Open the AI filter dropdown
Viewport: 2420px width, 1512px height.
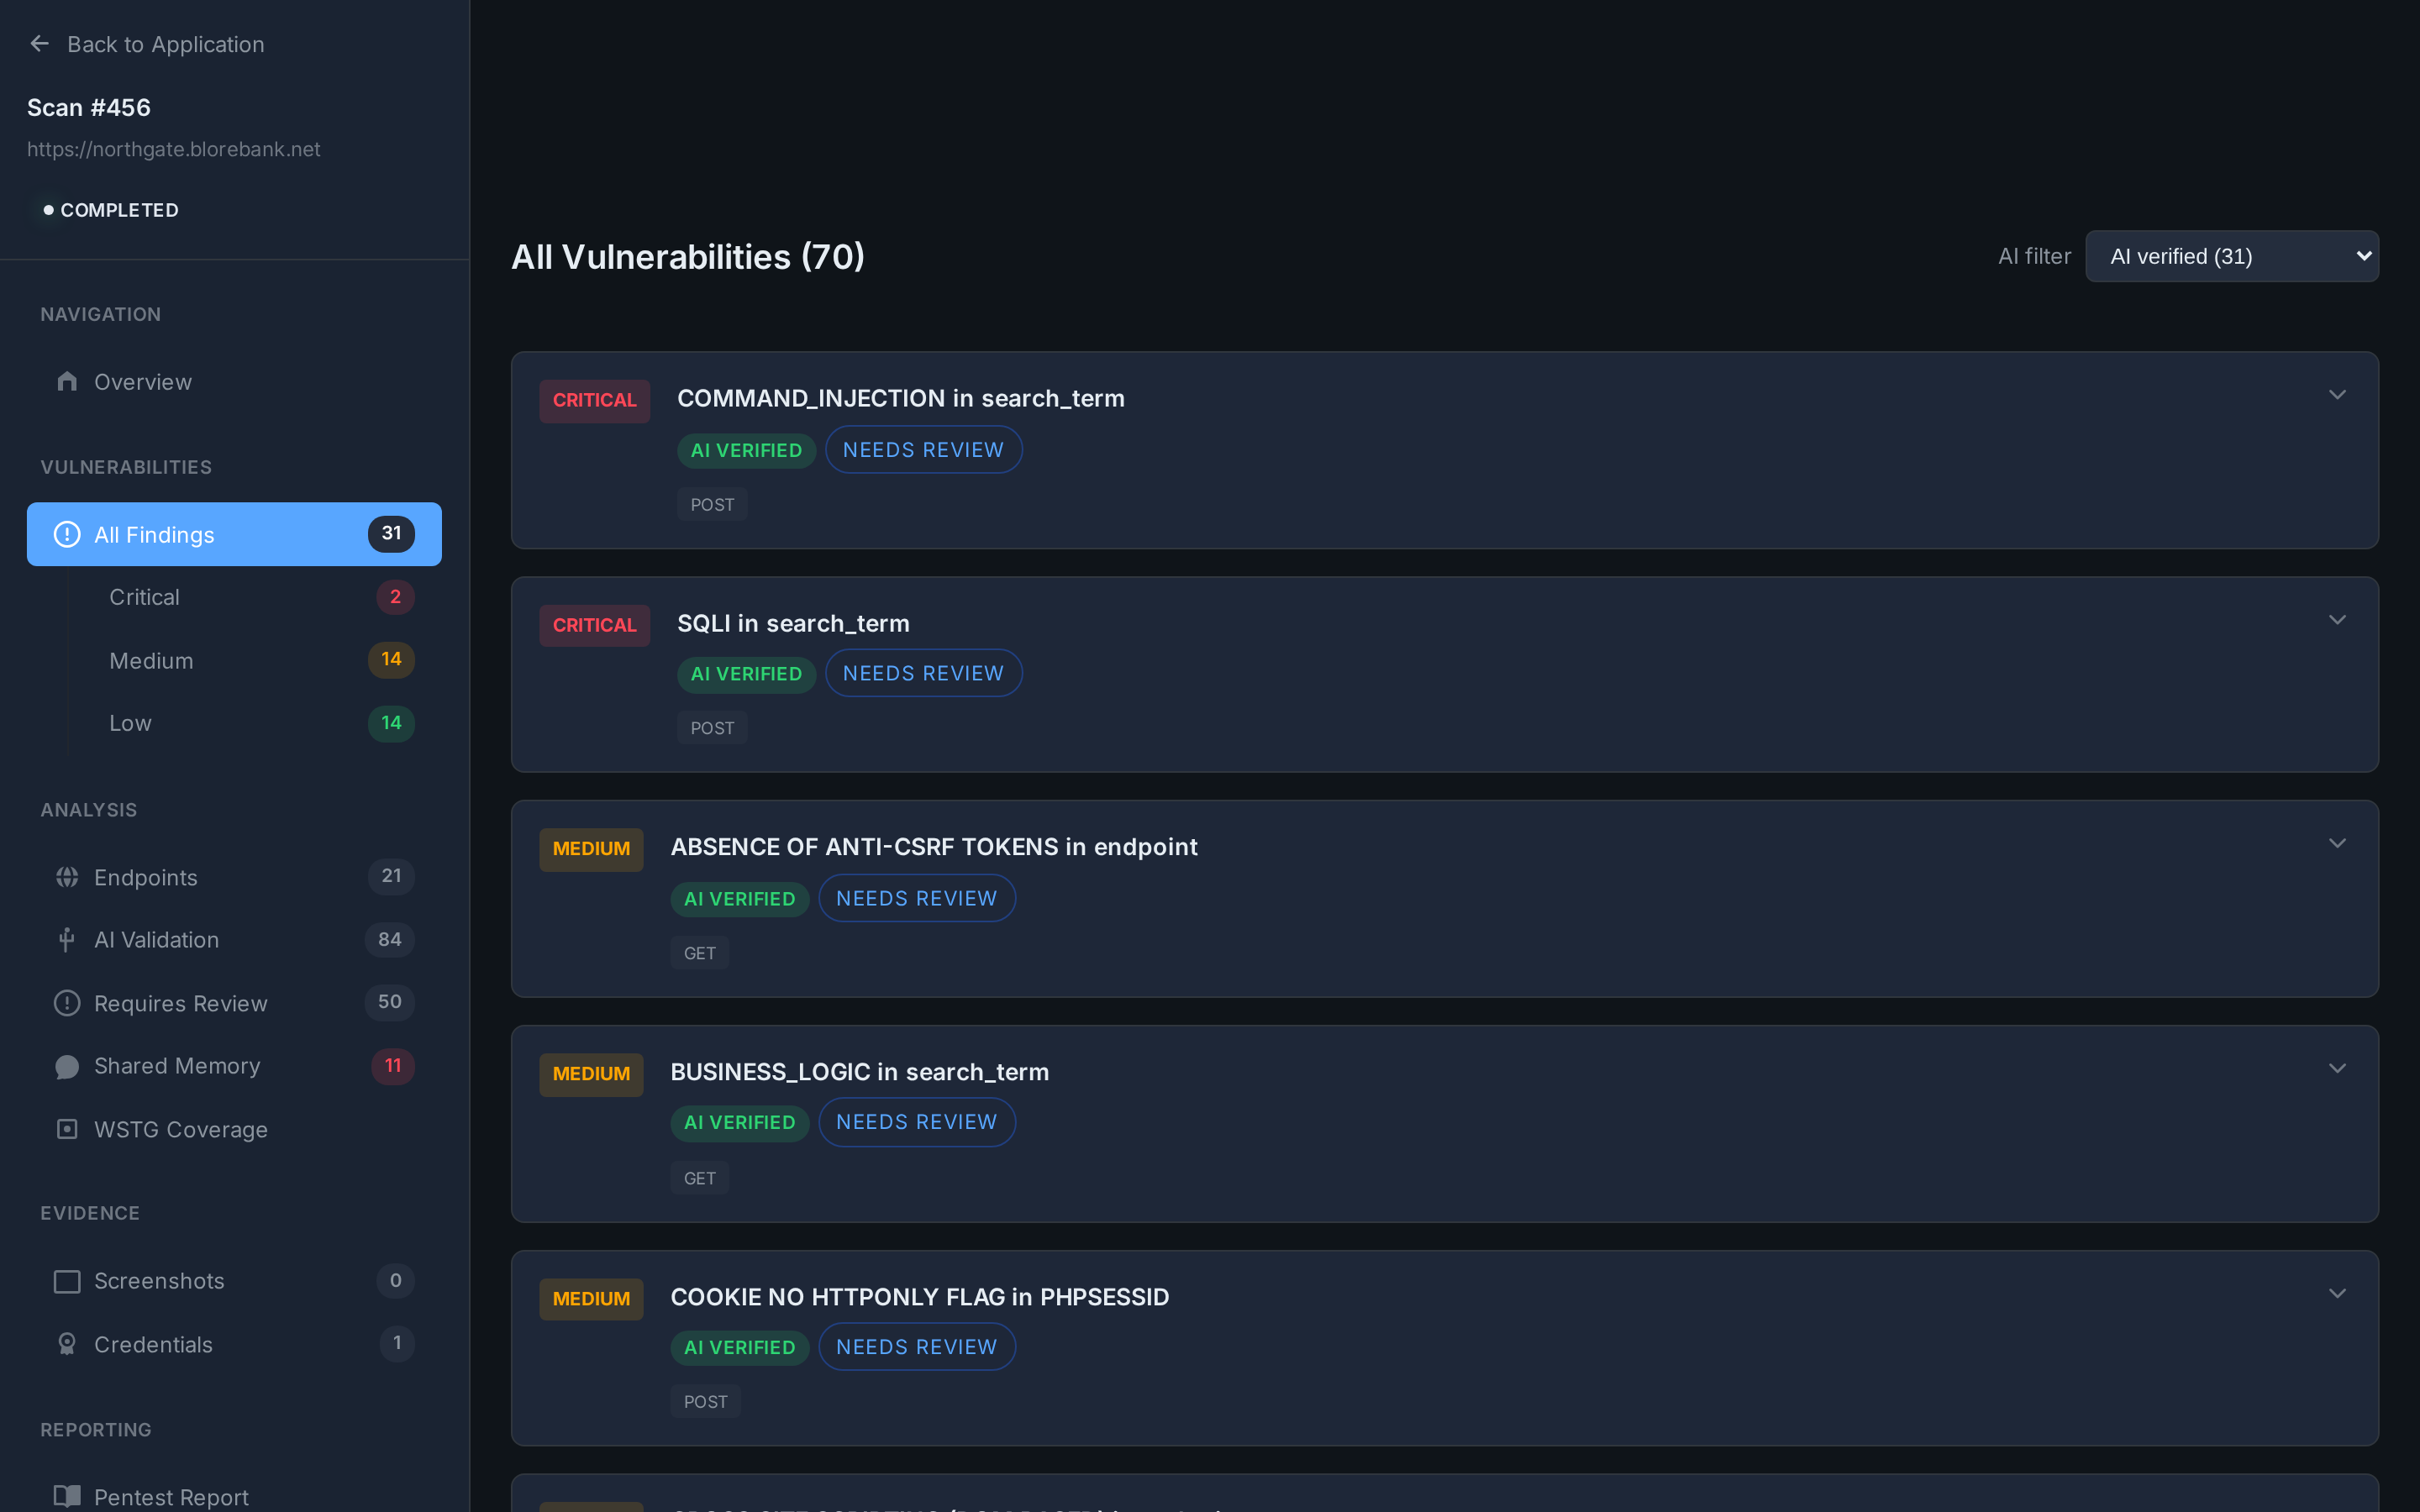[x=2231, y=256]
